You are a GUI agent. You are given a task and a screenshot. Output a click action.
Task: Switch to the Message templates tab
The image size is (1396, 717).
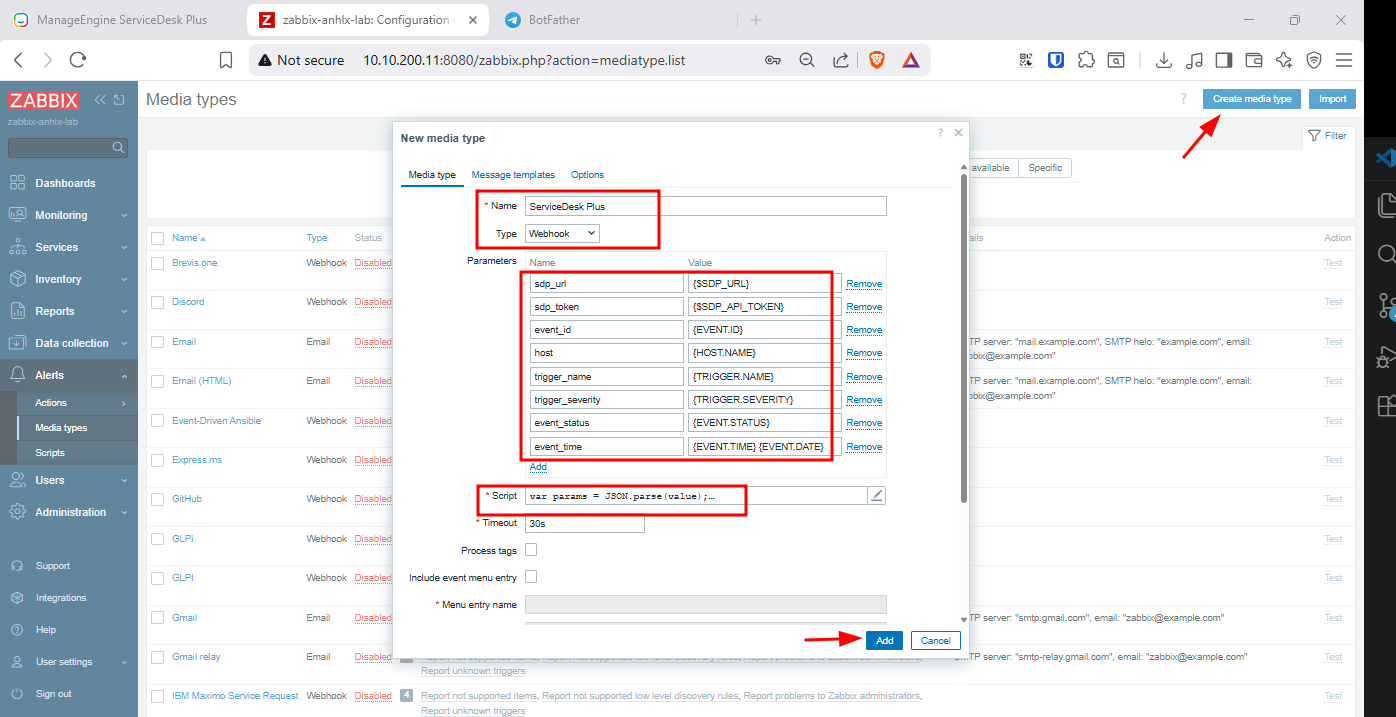[513, 175]
